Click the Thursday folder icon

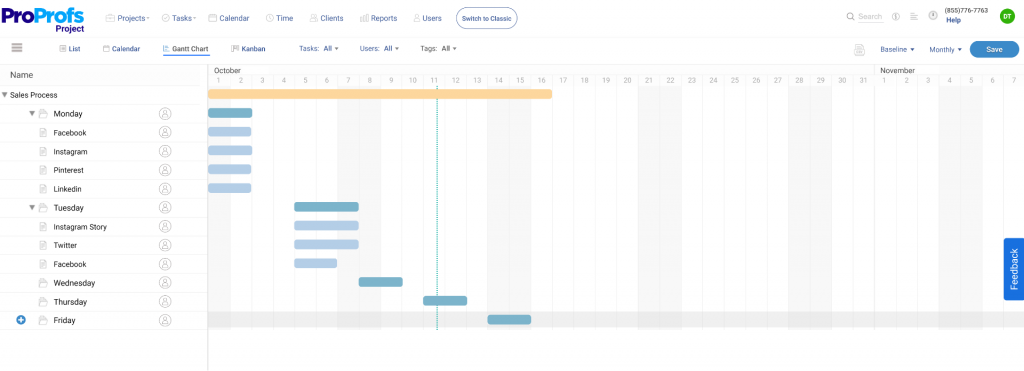pyautogui.click(x=43, y=302)
